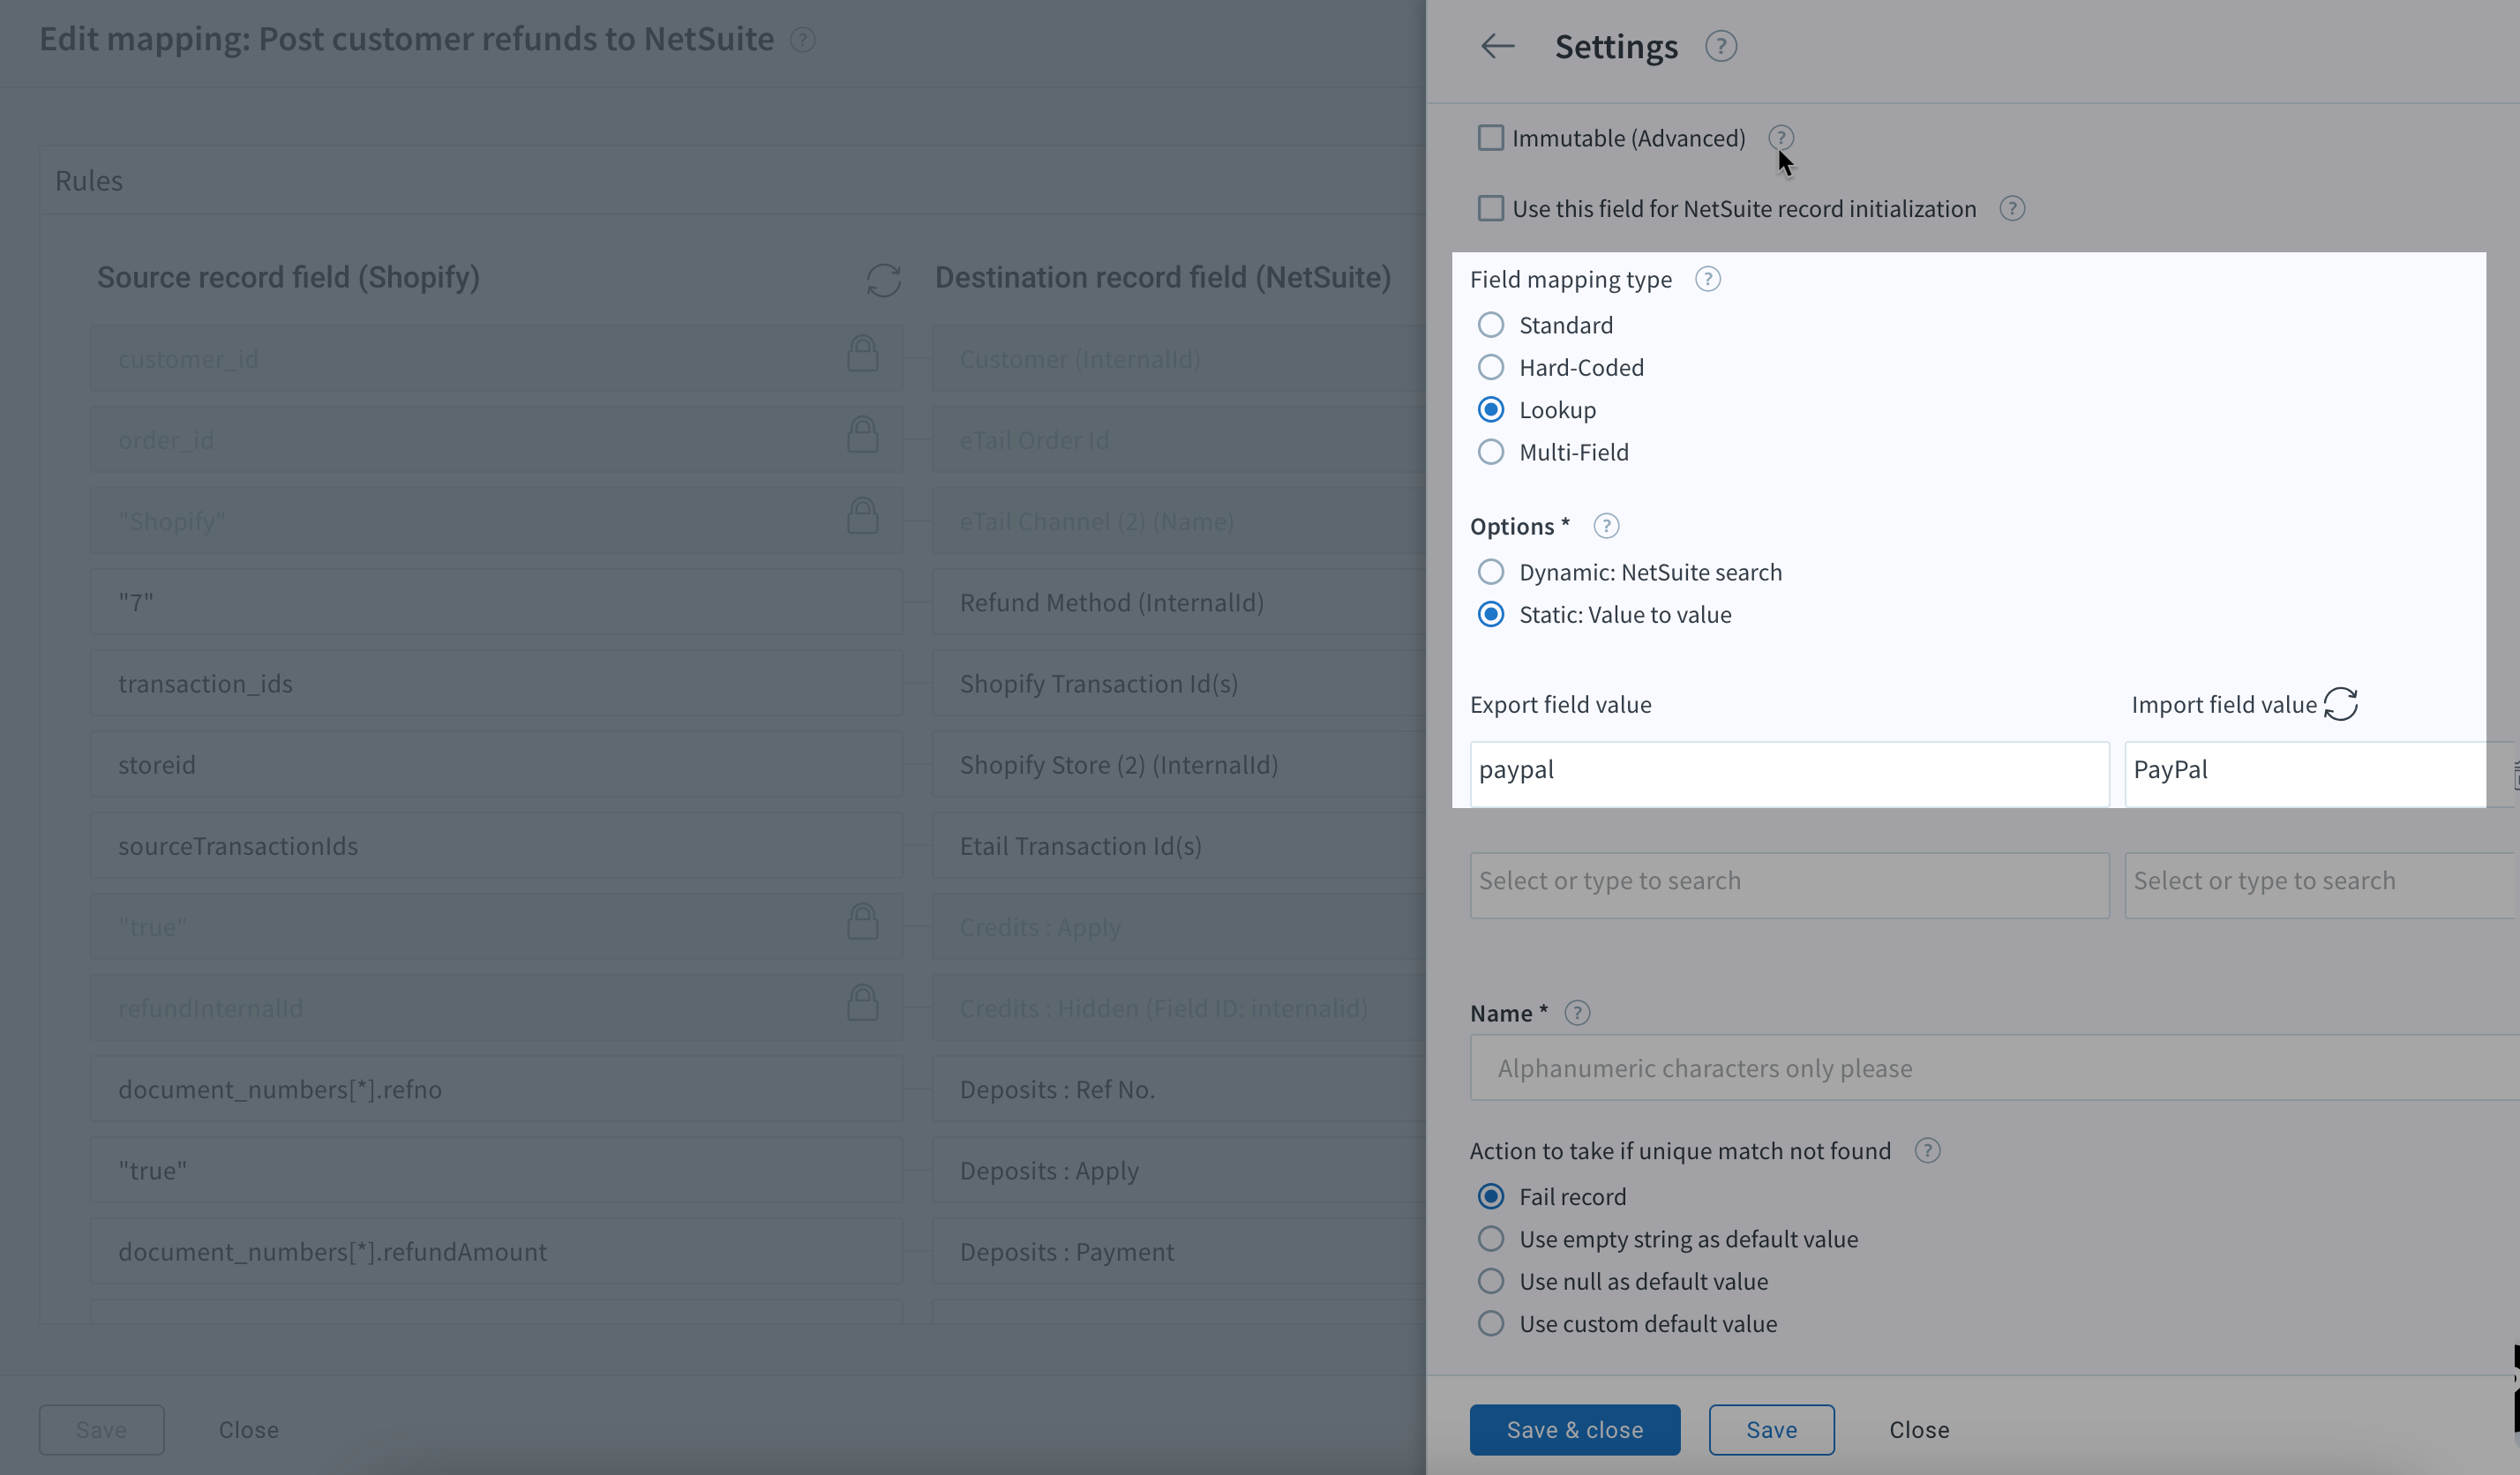Screen dimensions: 2520x1475
Task: Click lock icon on "true" Credits Apply row
Action: 862,922
